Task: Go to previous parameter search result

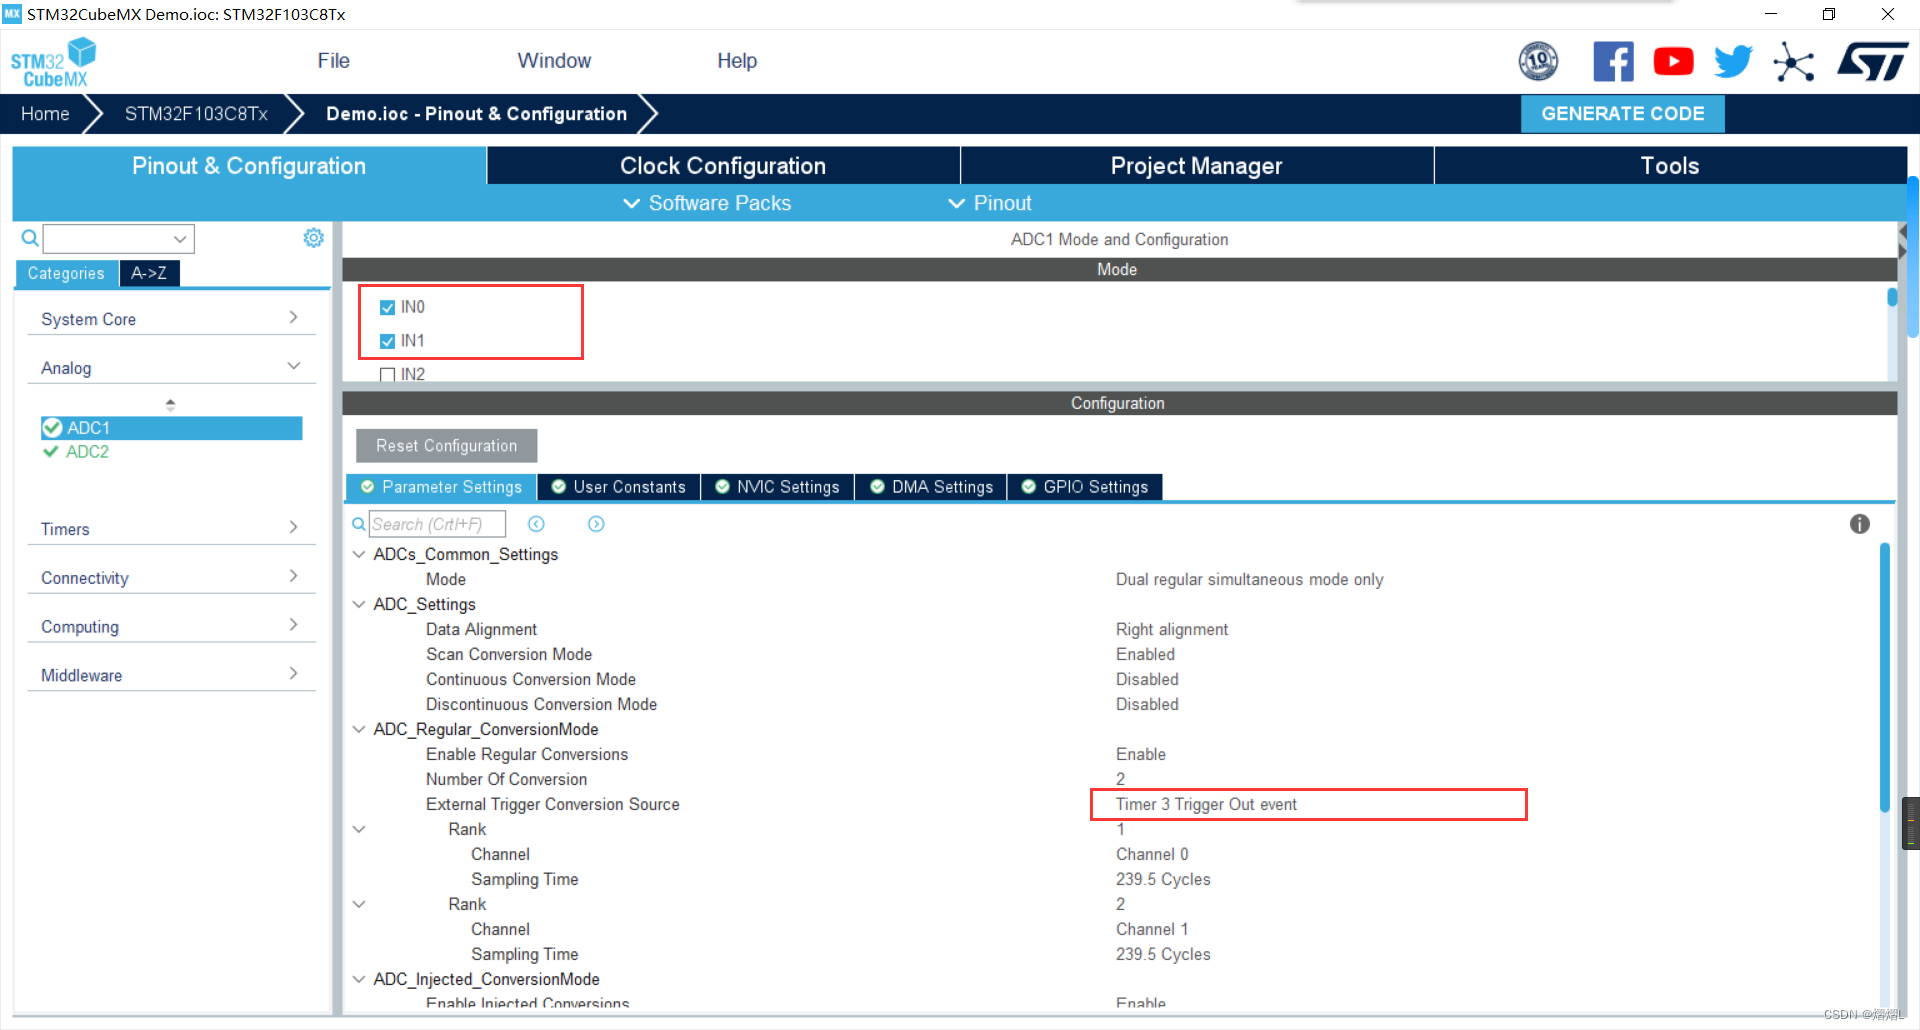Action: [536, 524]
